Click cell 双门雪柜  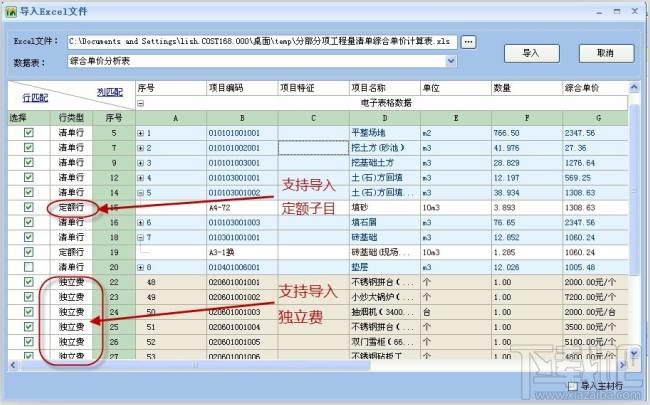click(385, 342)
